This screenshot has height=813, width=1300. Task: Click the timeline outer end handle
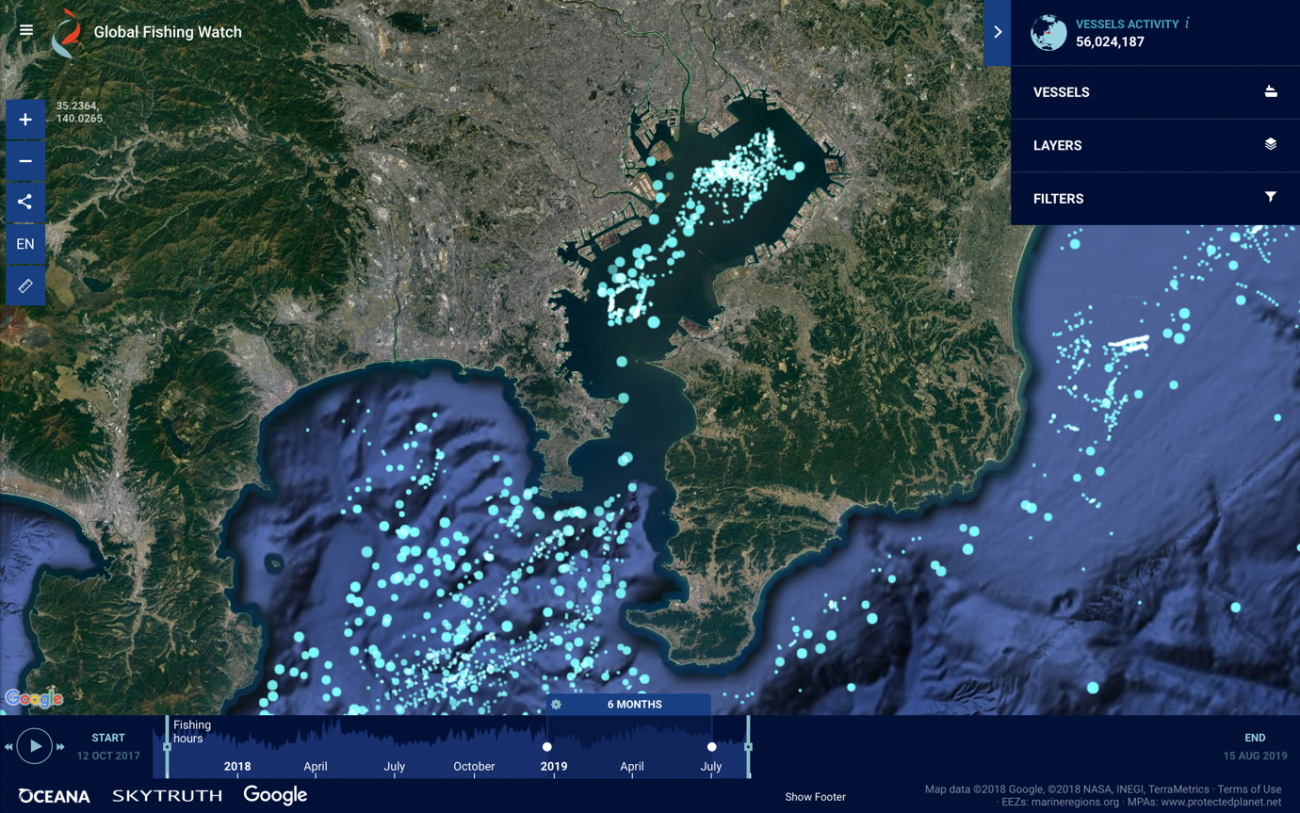748,747
